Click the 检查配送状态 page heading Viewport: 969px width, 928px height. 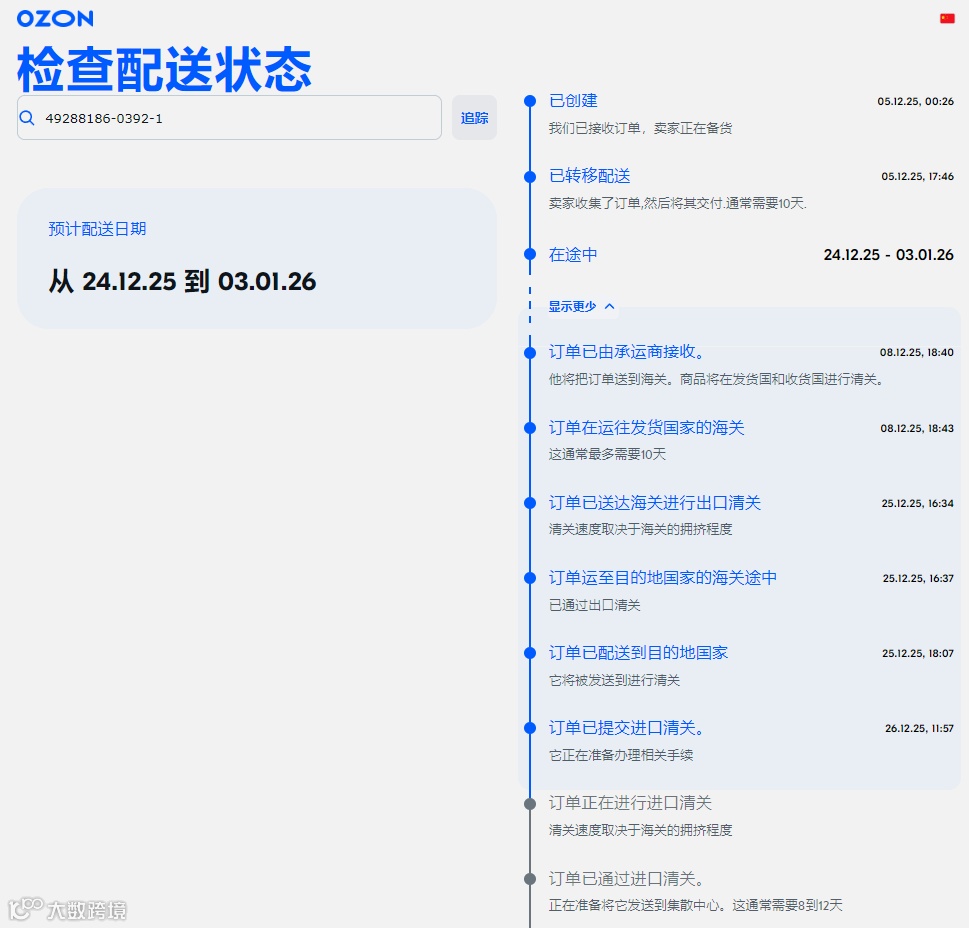point(164,69)
